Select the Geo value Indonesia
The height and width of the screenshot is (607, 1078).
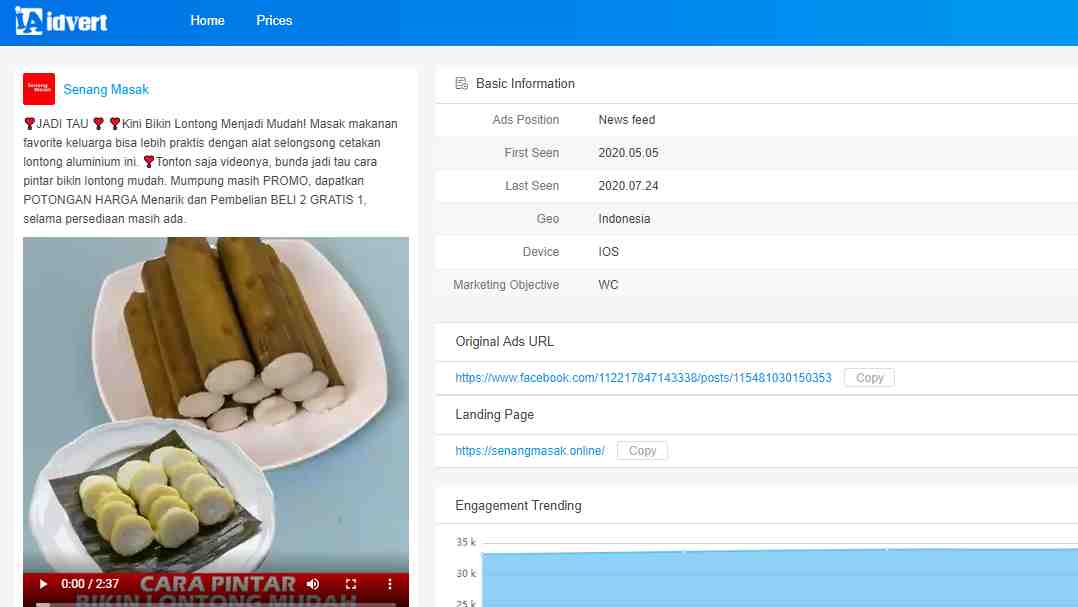(x=624, y=219)
